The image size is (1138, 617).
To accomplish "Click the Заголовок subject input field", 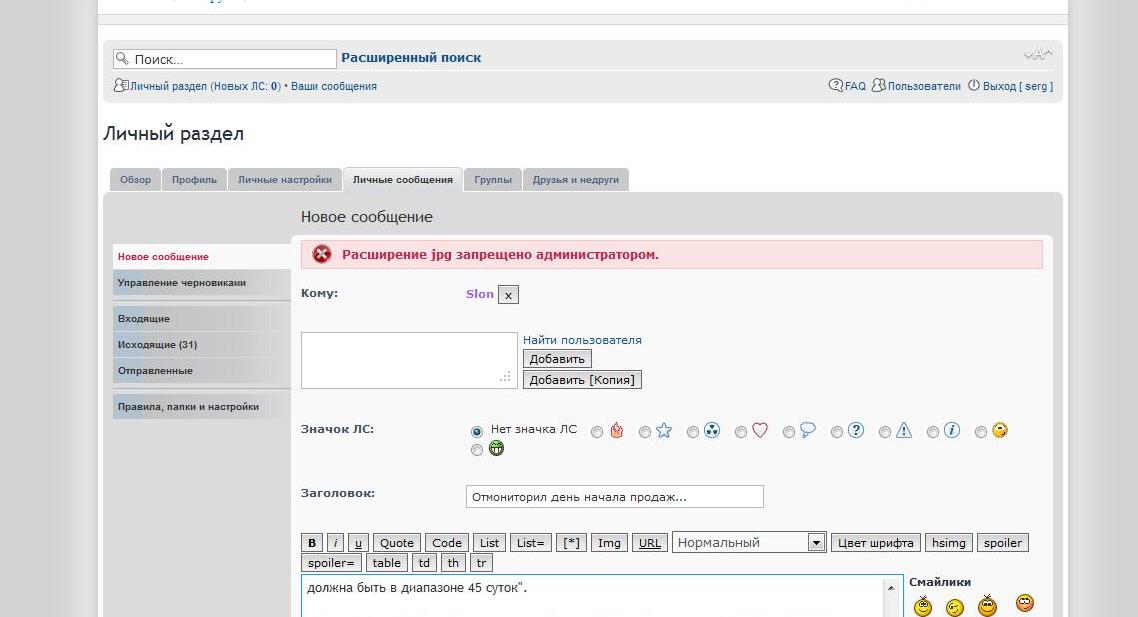I will click(614, 497).
